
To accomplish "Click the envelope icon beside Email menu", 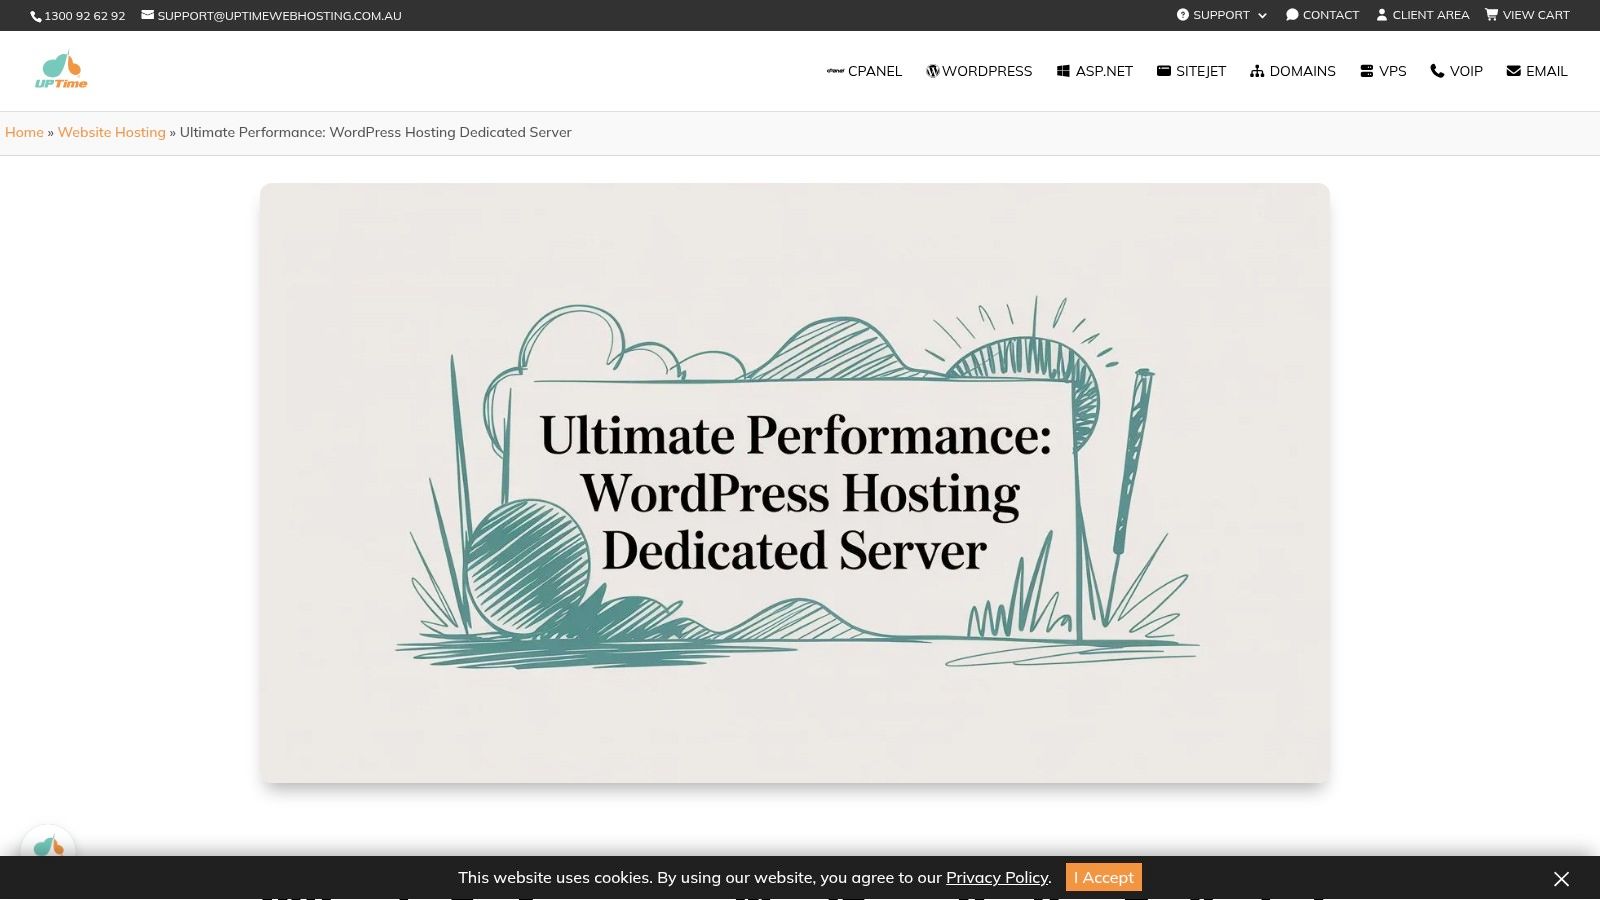I will (x=1514, y=71).
